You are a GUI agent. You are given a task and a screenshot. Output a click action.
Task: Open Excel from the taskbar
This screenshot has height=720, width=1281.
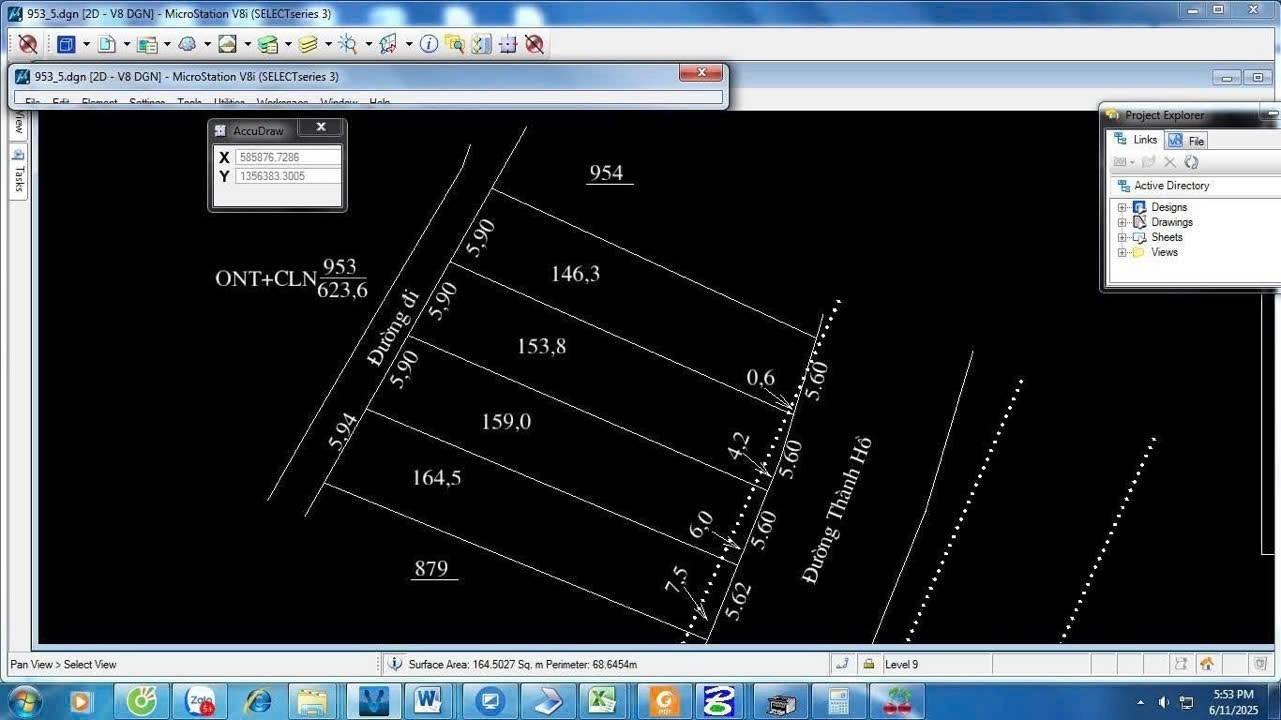point(604,701)
